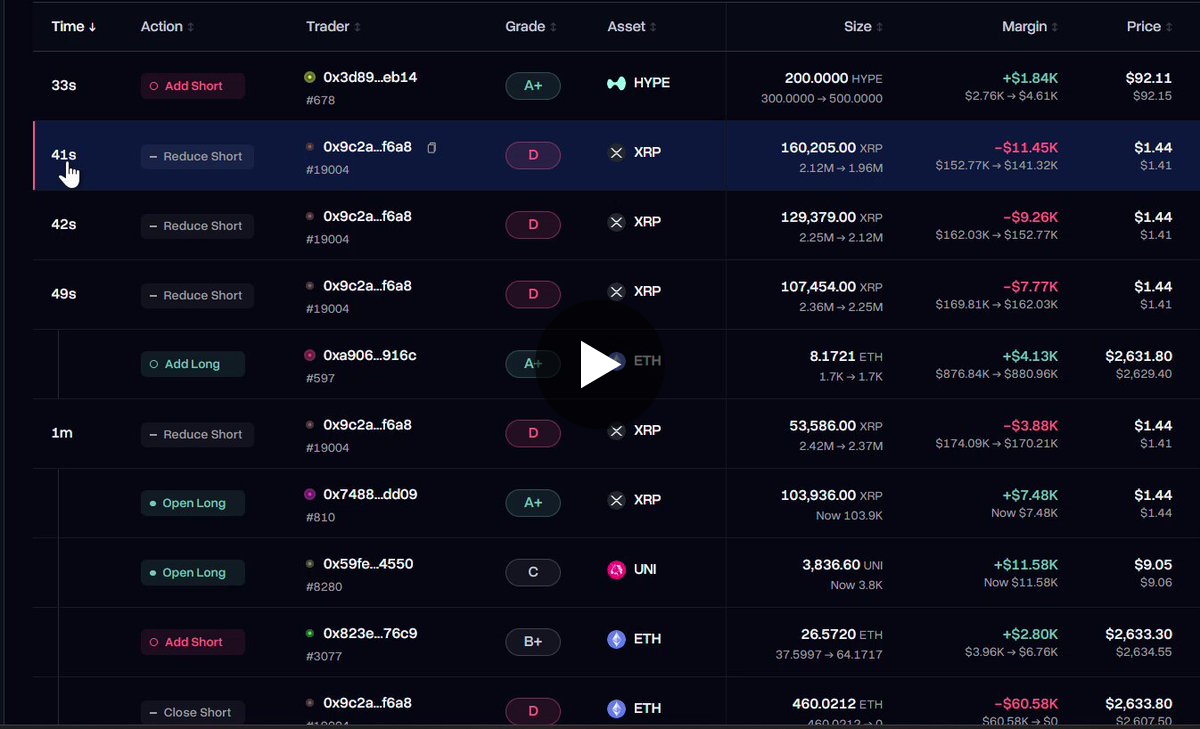Image resolution: width=1200 pixels, height=729 pixels.
Task: Click margin value +$11.58K
Action: [x=1026, y=564]
